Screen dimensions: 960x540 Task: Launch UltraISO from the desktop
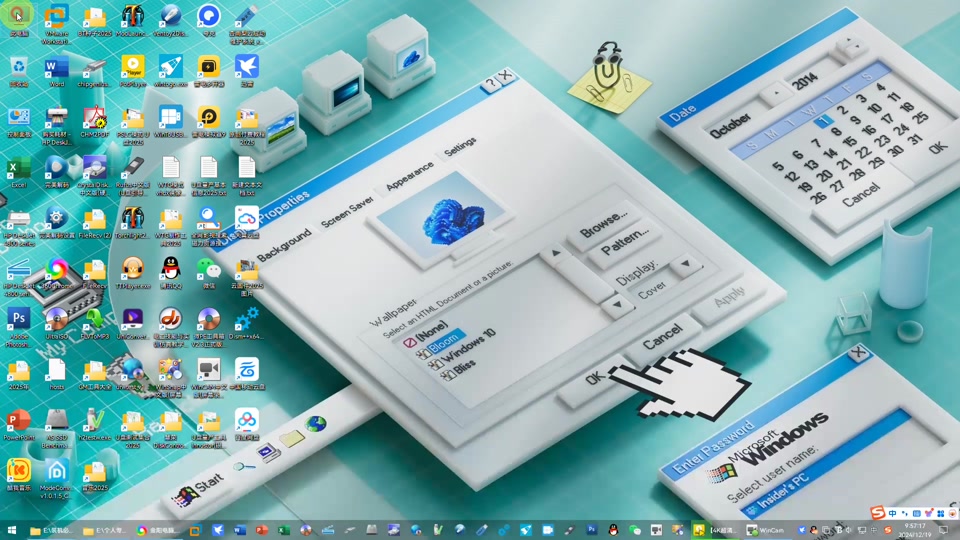pos(56,324)
